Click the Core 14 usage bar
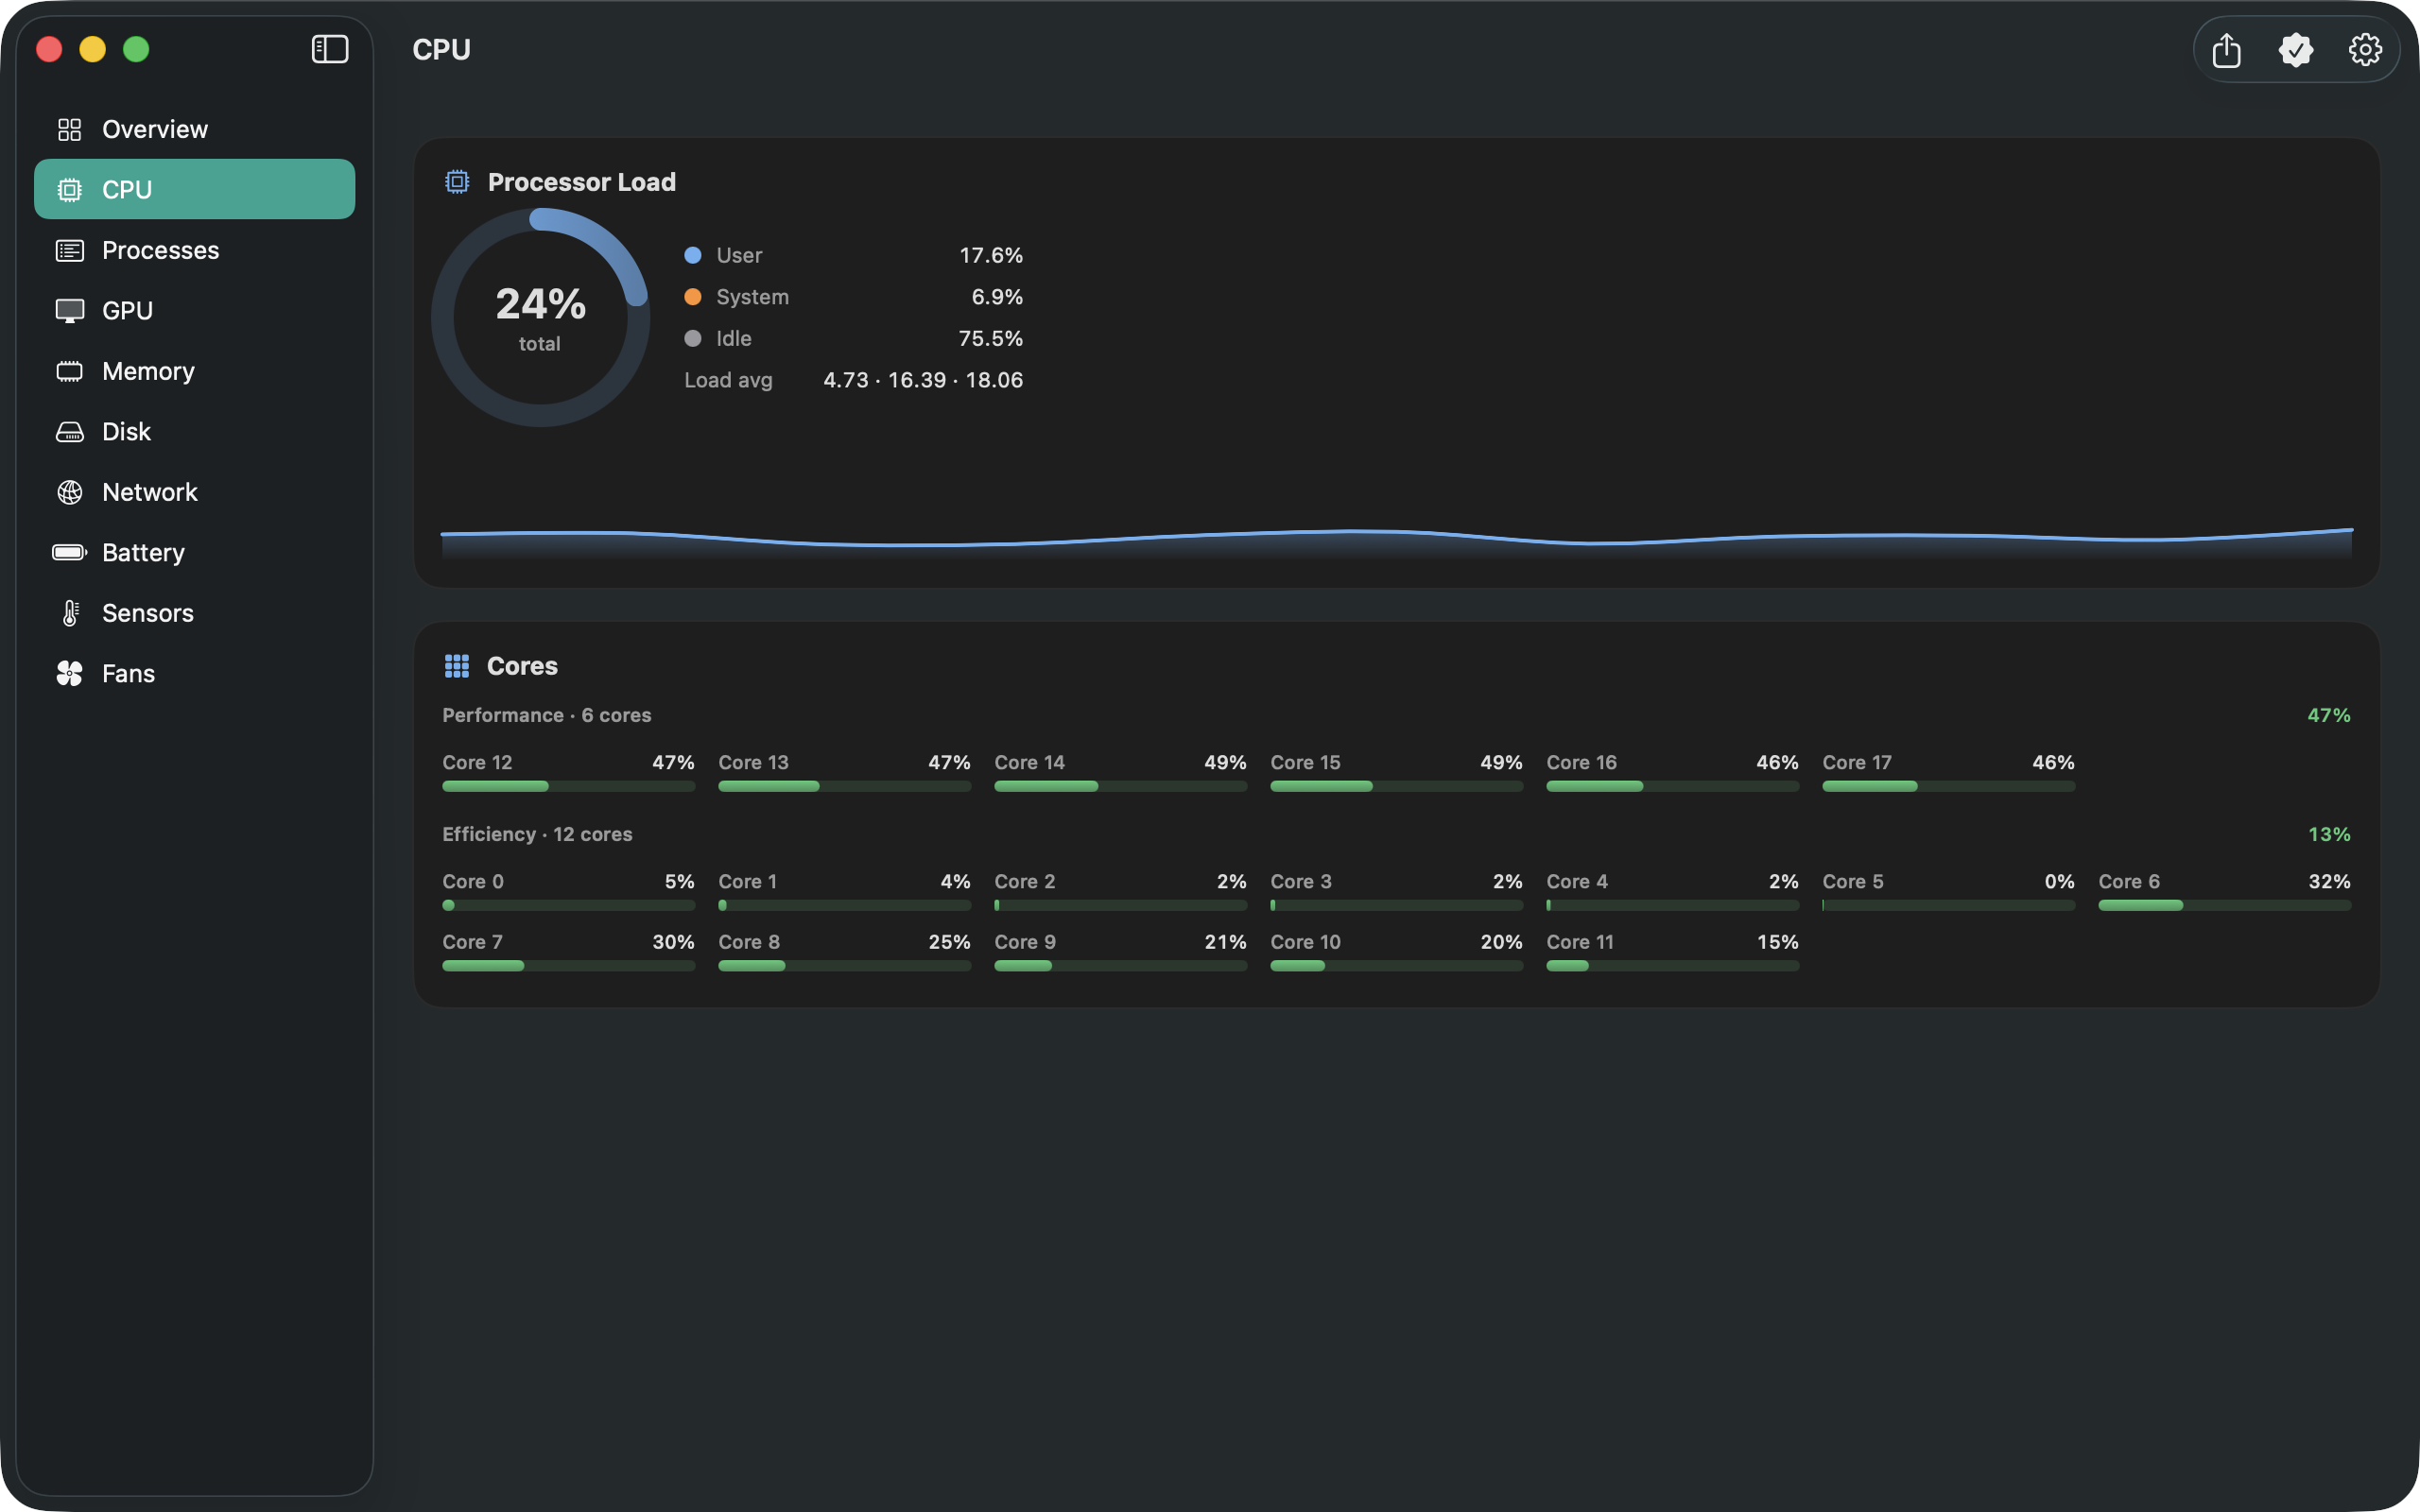Viewport: 2420px width, 1512px height. (x=1120, y=786)
